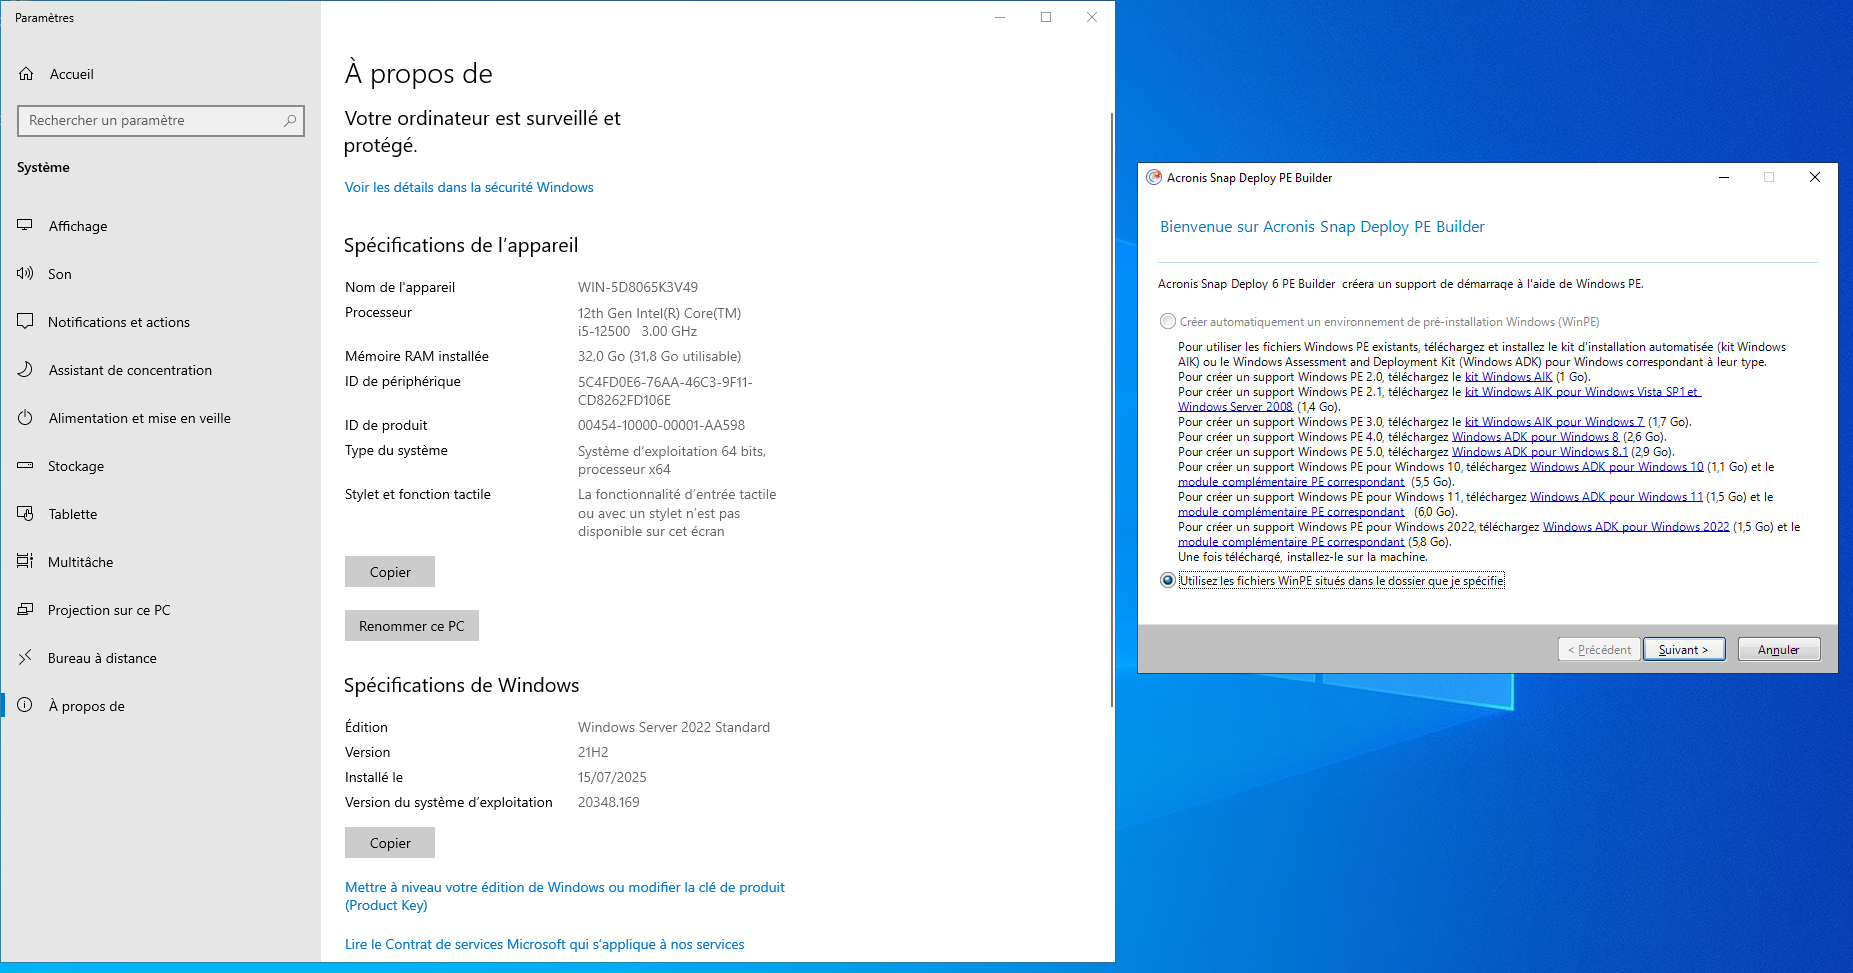Image resolution: width=1853 pixels, height=973 pixels.
Task: Click Annuler in the Acronis PE Builder
Action: 1779,650
